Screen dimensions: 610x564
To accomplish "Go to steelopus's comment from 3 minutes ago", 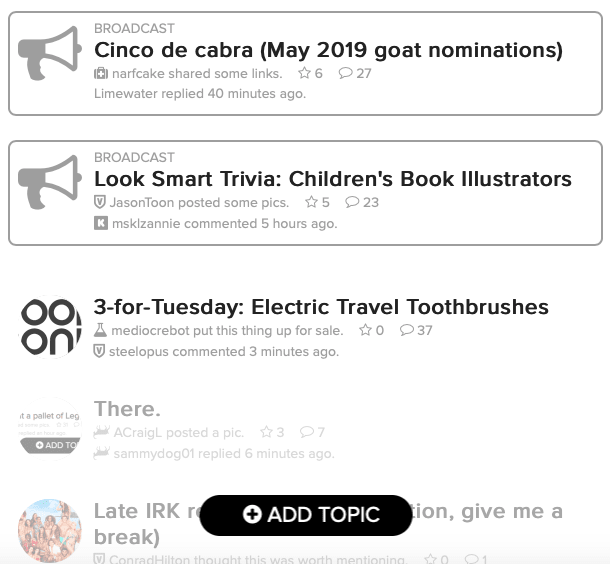I will click(223, 351).
